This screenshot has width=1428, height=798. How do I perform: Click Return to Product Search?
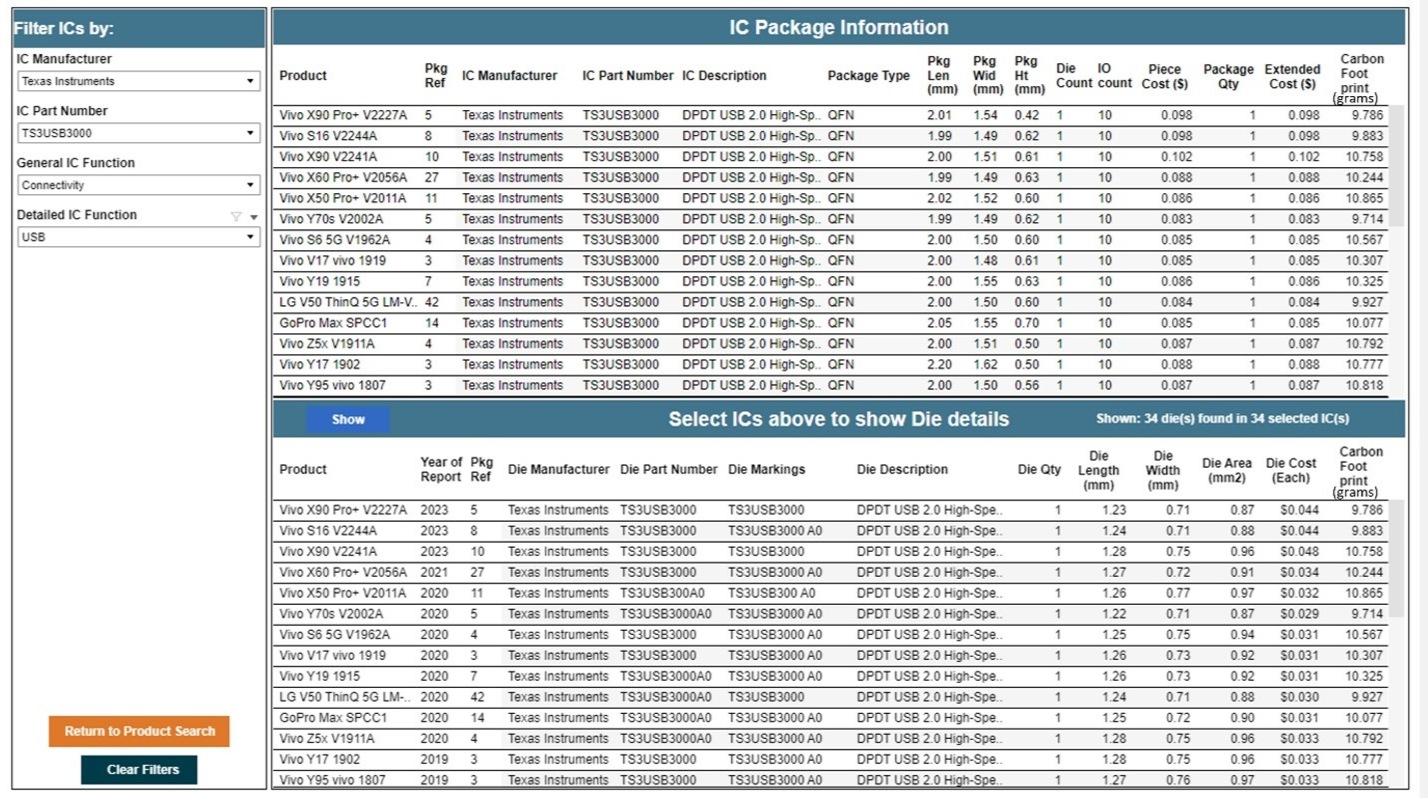coord(139,731)
